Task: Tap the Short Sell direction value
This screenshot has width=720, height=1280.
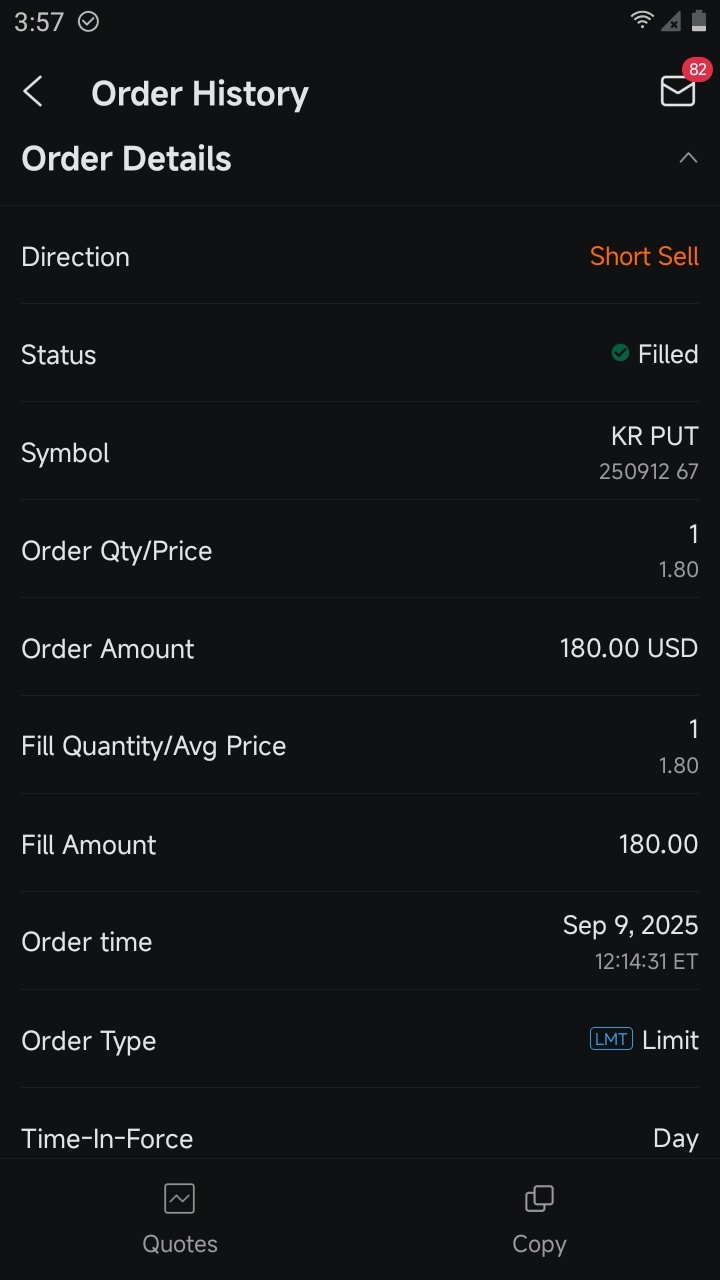Action: pos(644,257)
